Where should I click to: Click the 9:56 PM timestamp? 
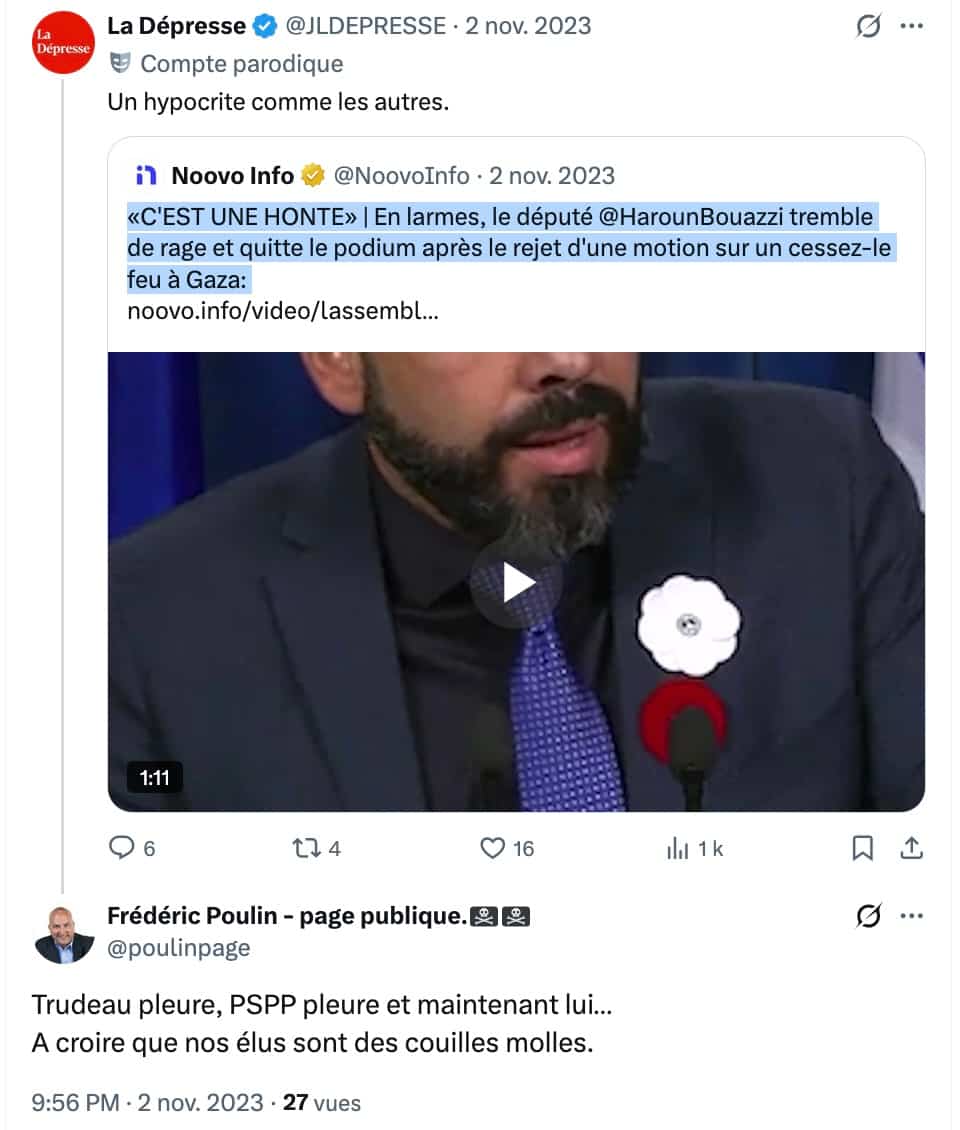(x=75, y=1103)
